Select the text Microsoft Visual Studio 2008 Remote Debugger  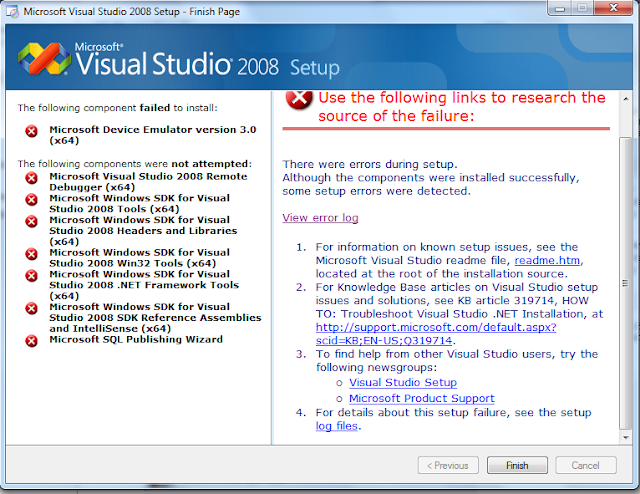[x=148, y=182]
